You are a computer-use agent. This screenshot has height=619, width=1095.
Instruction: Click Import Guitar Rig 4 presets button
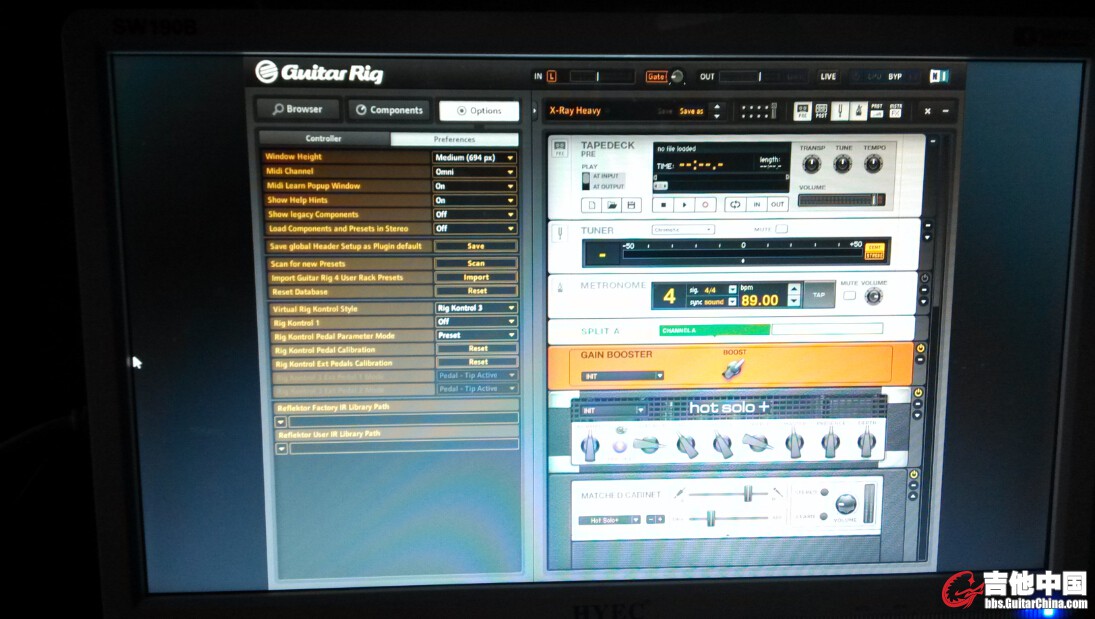point(476,277)
